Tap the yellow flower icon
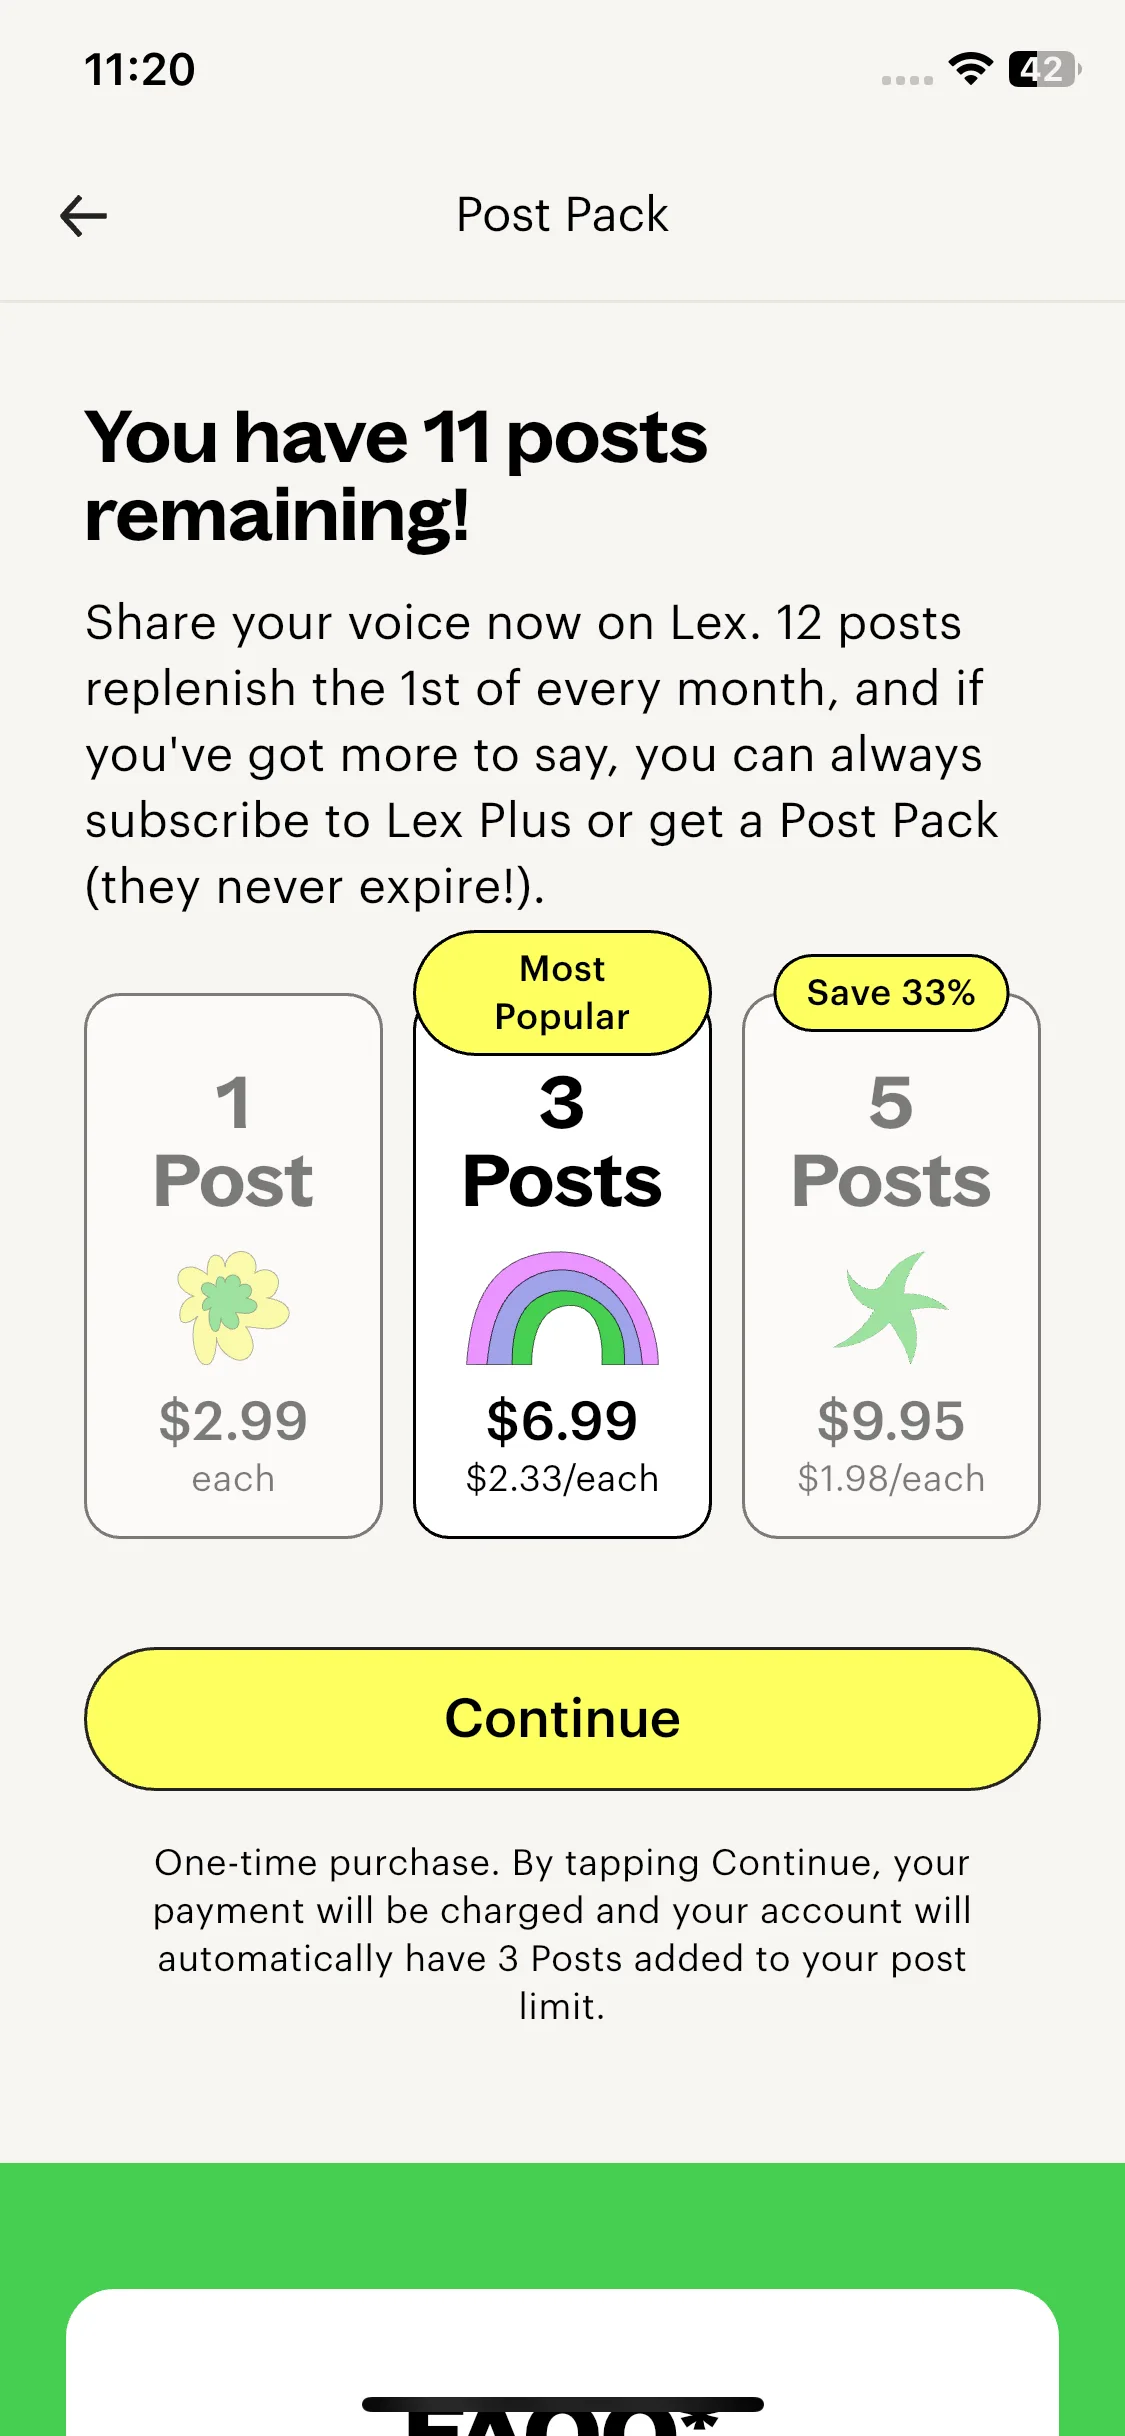The height and width of the screenshot is (2436, 1125). [x=233, y=1306]
